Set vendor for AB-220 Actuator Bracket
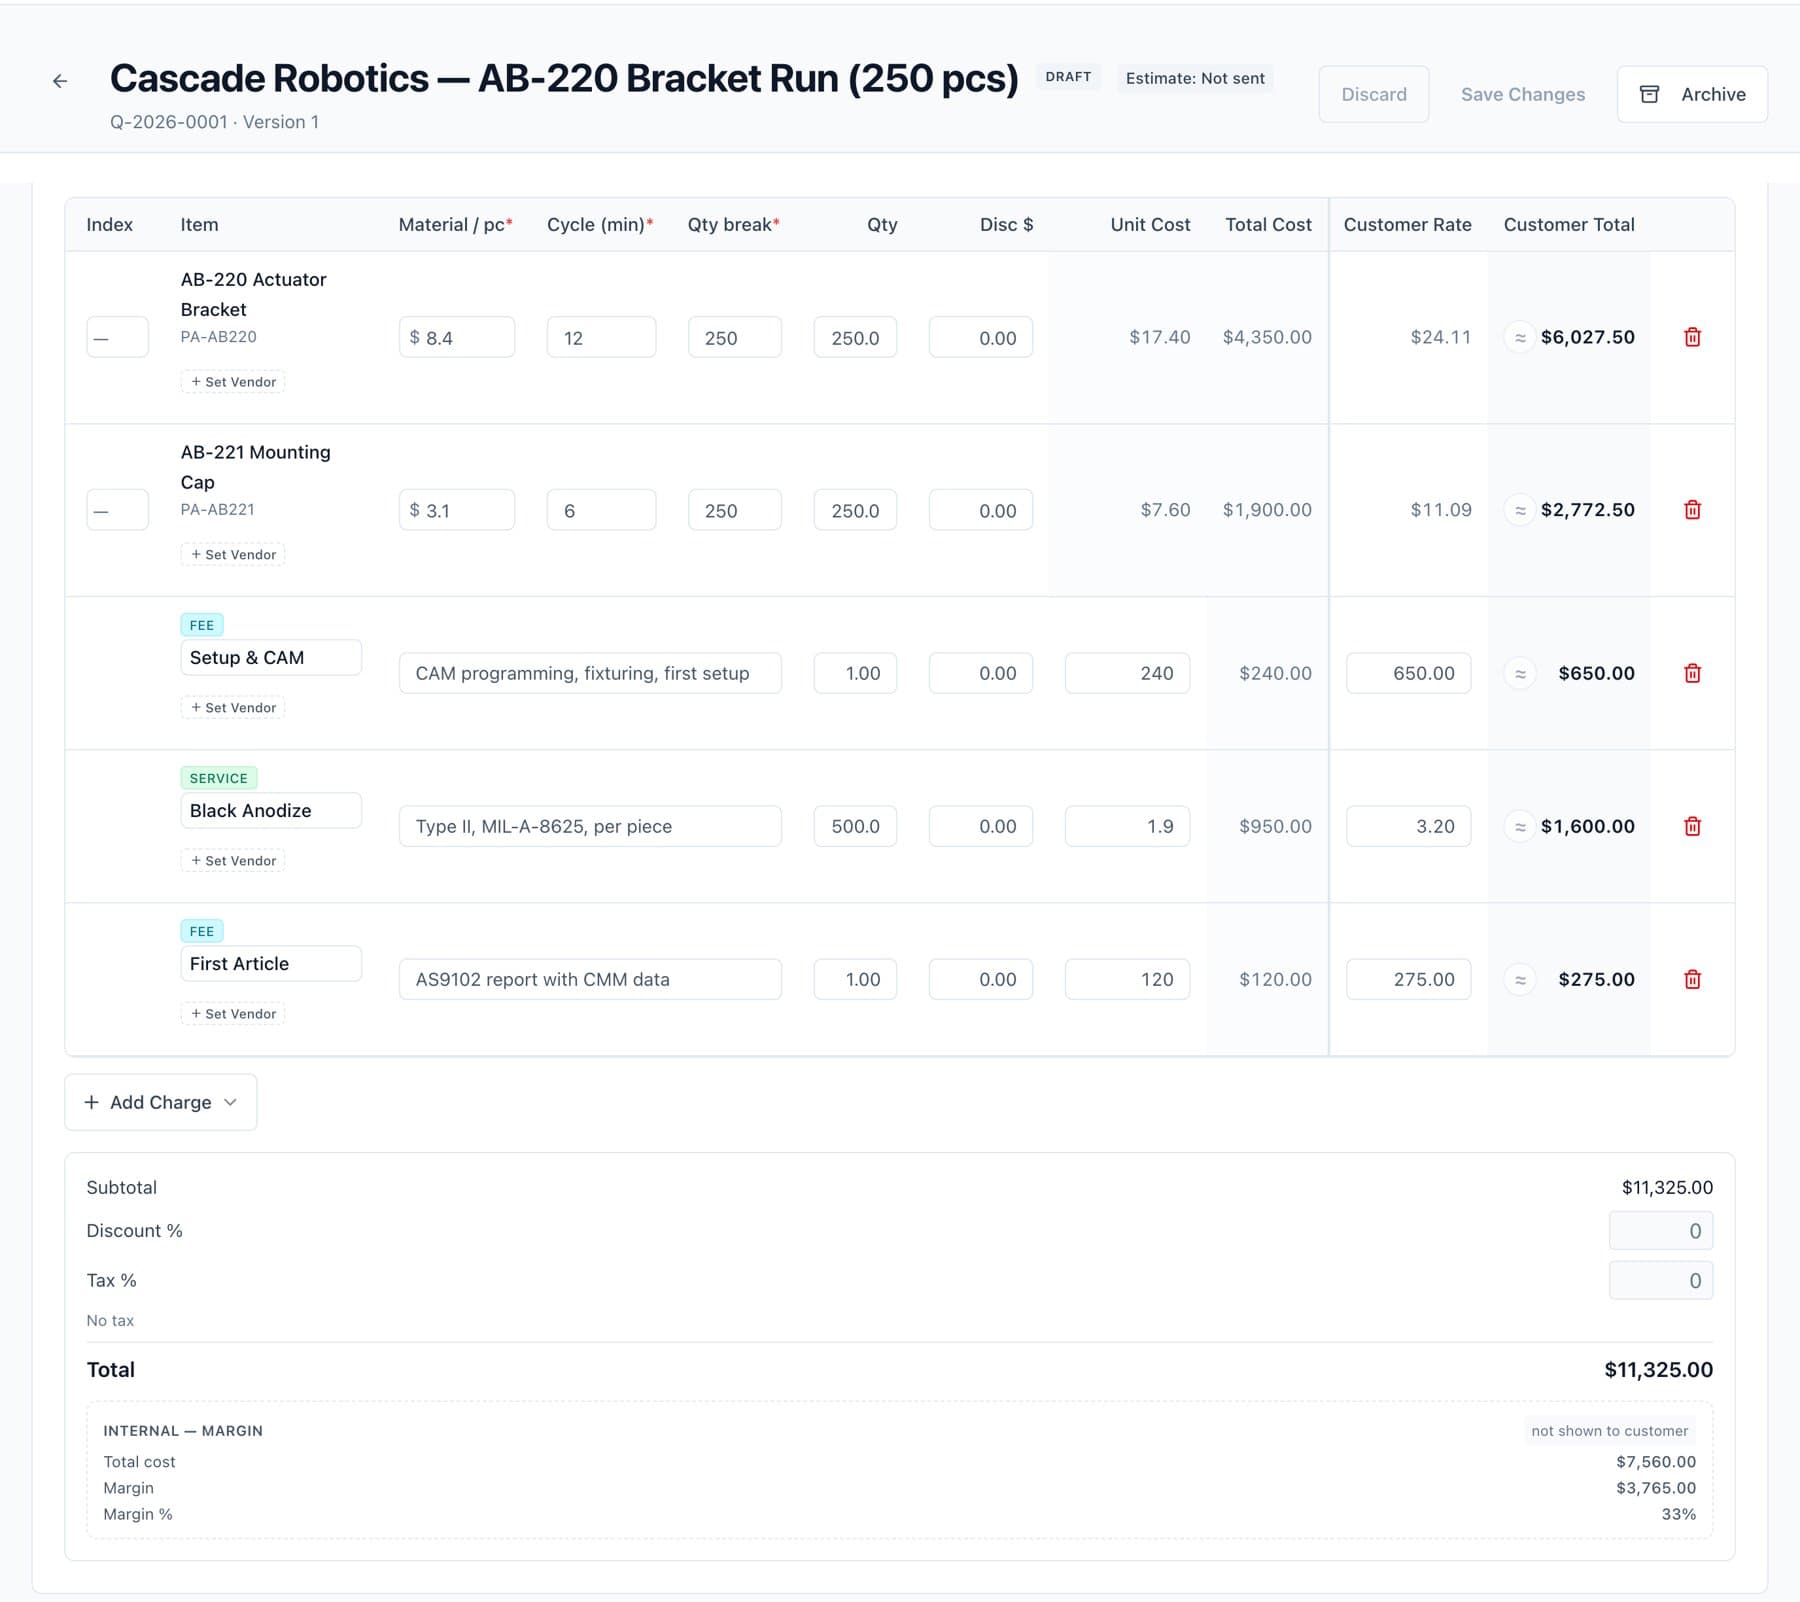Screen dimensions: 1800x1602 coord(233,382)
